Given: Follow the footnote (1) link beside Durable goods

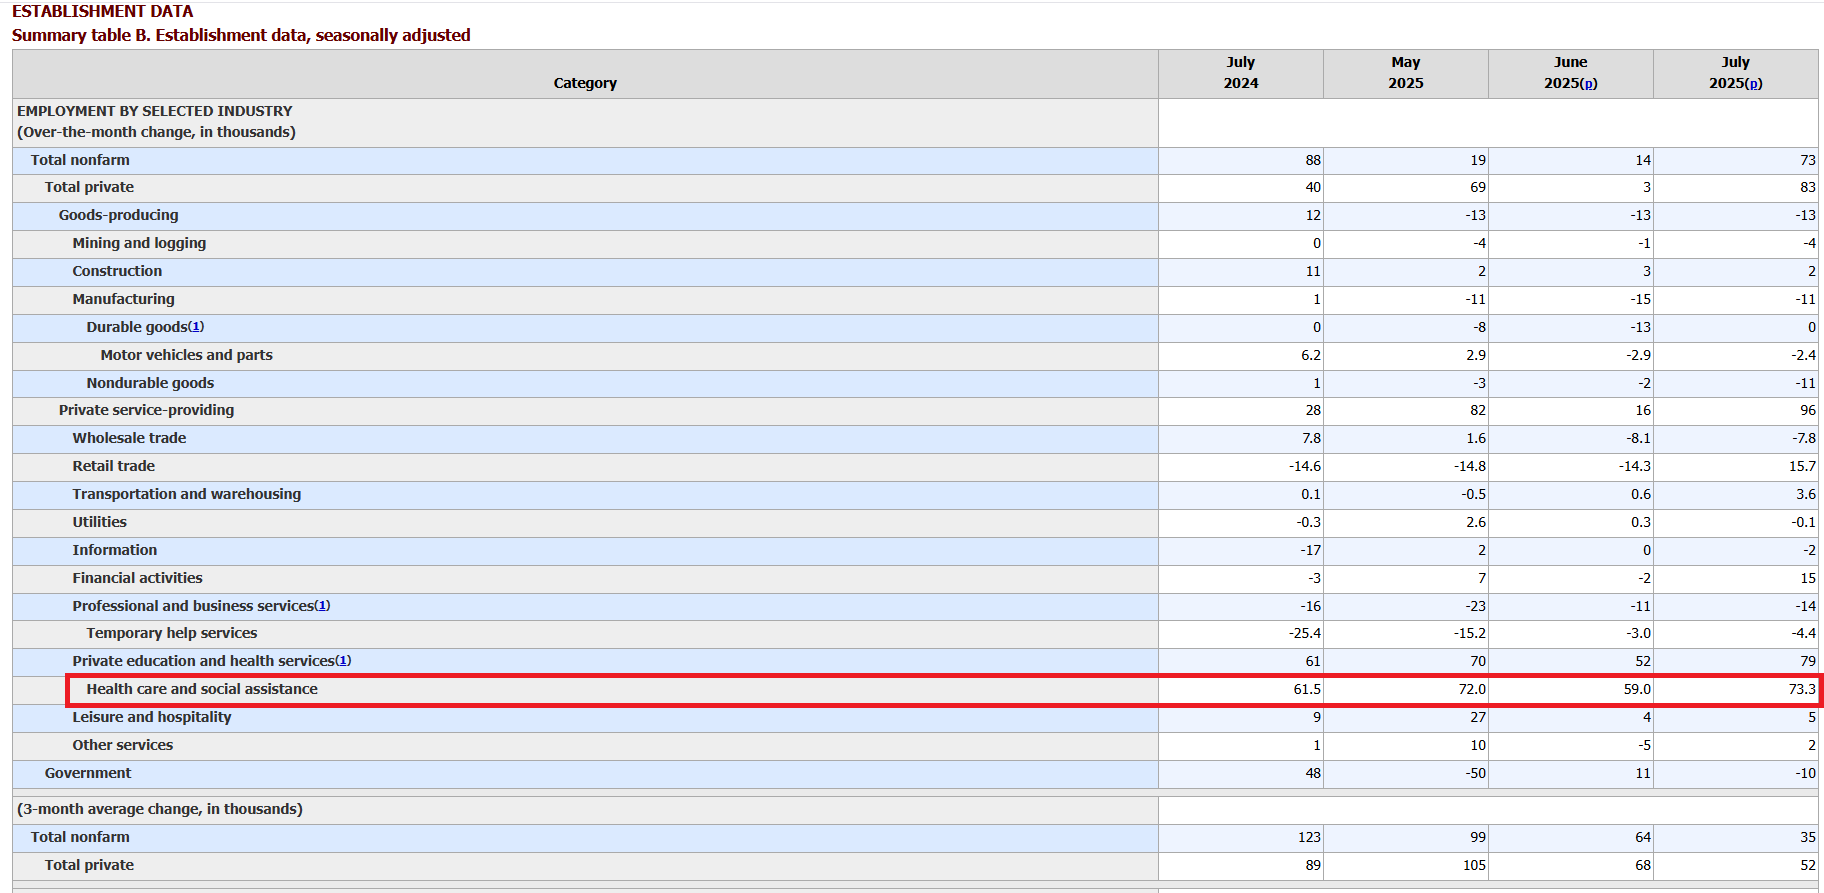Looking at the screenshot, I should click(x=196, y=327).
